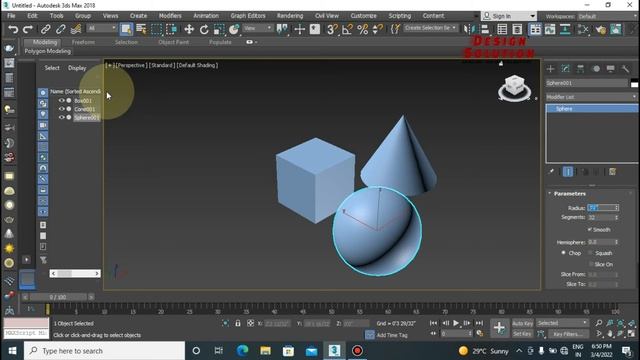Image resolution: width=640 pixels, height=360 pixels.
Task: Open the Render Setup teapot icon
Action: tap(601, 29)
